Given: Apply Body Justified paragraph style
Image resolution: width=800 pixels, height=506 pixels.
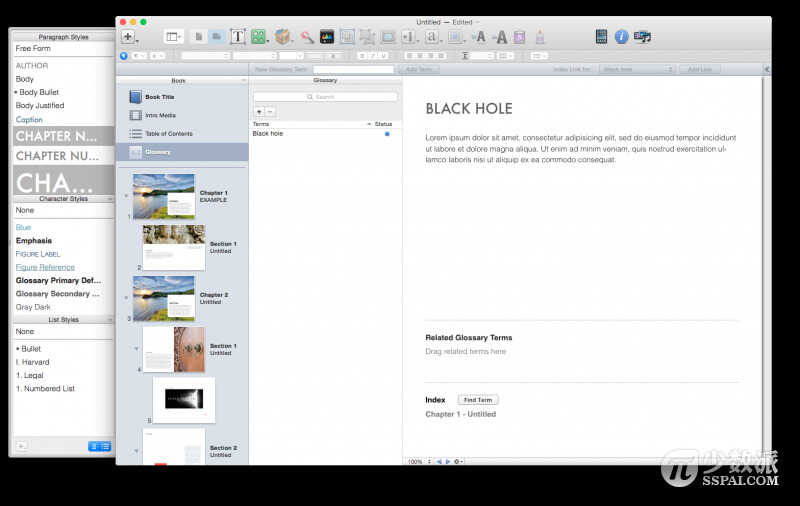Looking at the screenshot, I should 40,106.
